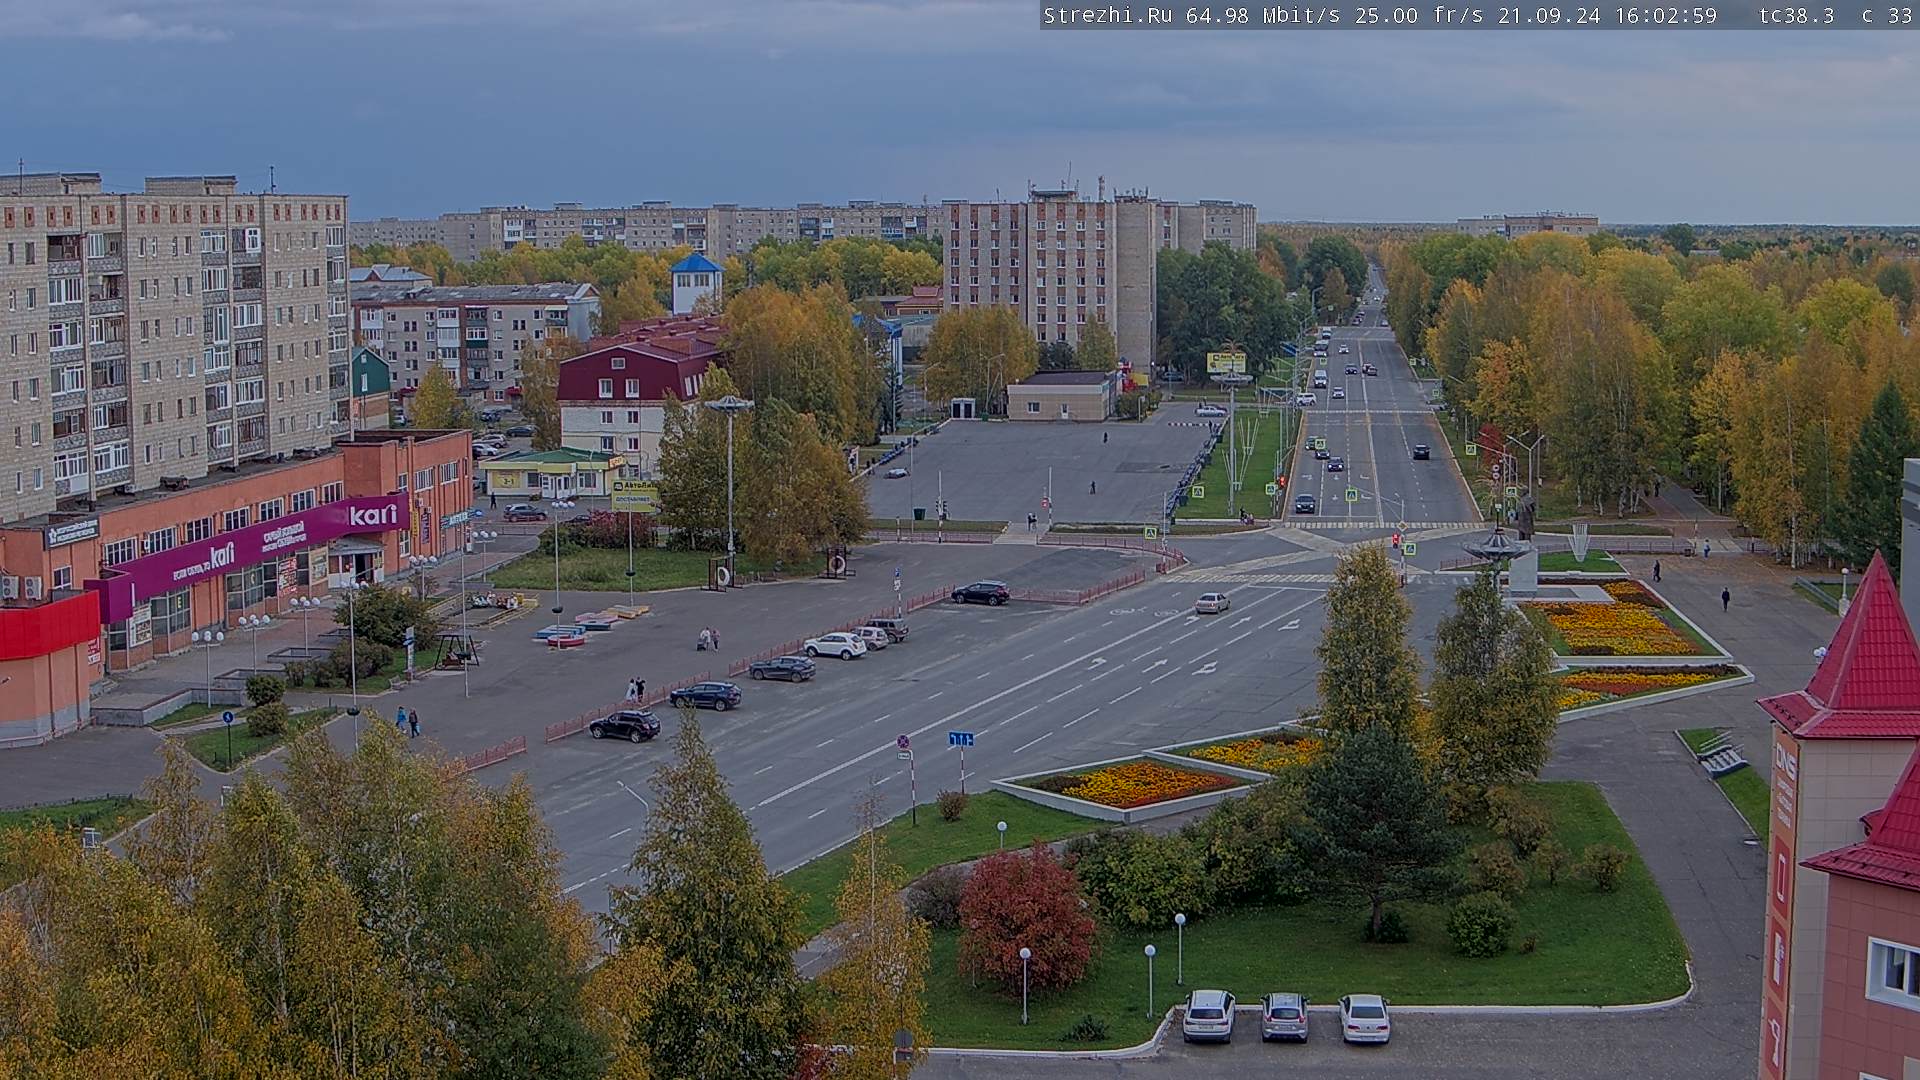Select the "tc38.3" overlay value
This screenshot has height=1080, width=1920.
pos(1797,15)
